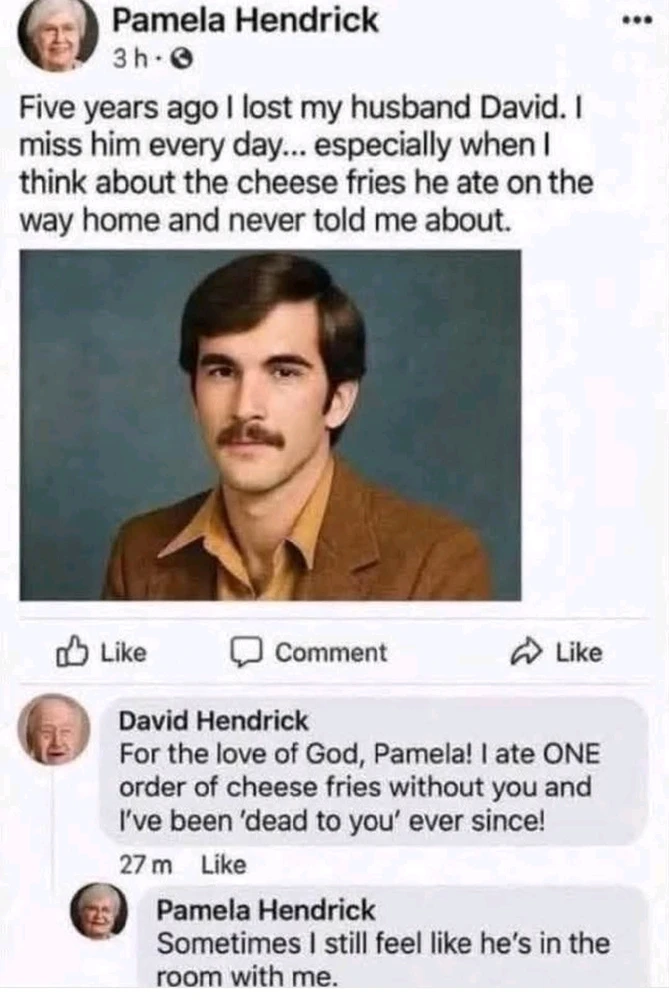Viewport: 669px width, 1000px height.
Task: Open Pamela Hendrick's name in the reply
Action: coord(267,910)
